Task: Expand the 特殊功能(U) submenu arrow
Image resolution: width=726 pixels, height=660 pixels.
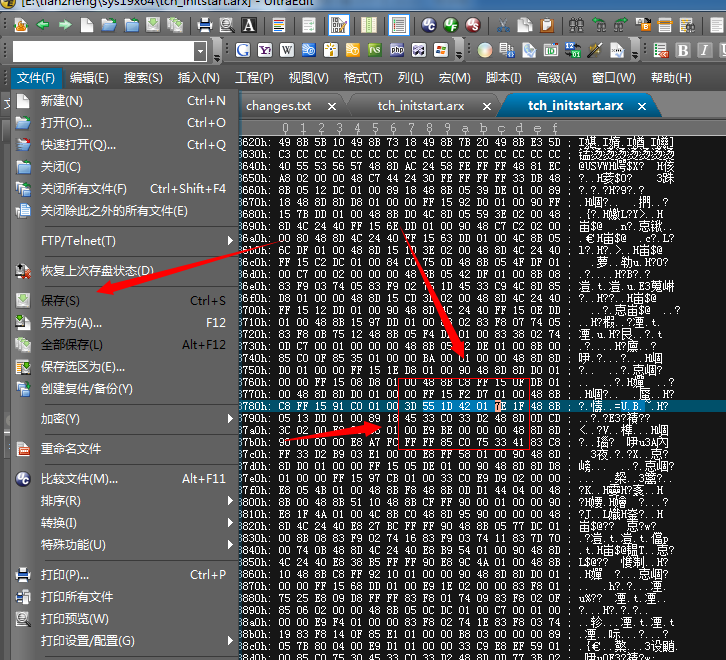Action: tap(230, 545)
